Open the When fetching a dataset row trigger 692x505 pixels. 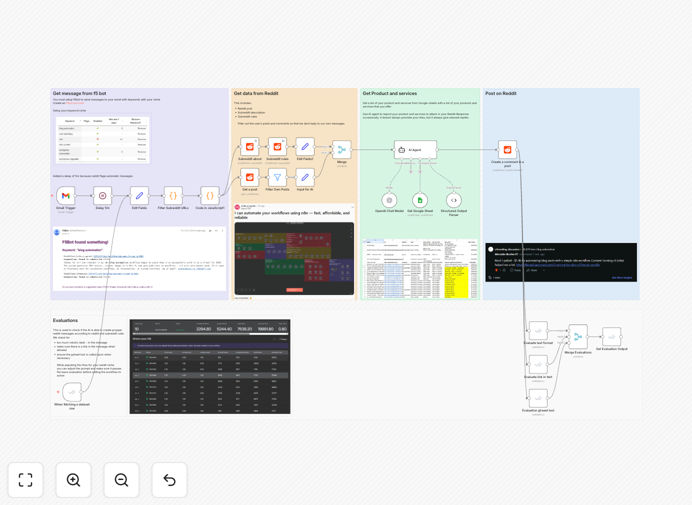point(72,392)
